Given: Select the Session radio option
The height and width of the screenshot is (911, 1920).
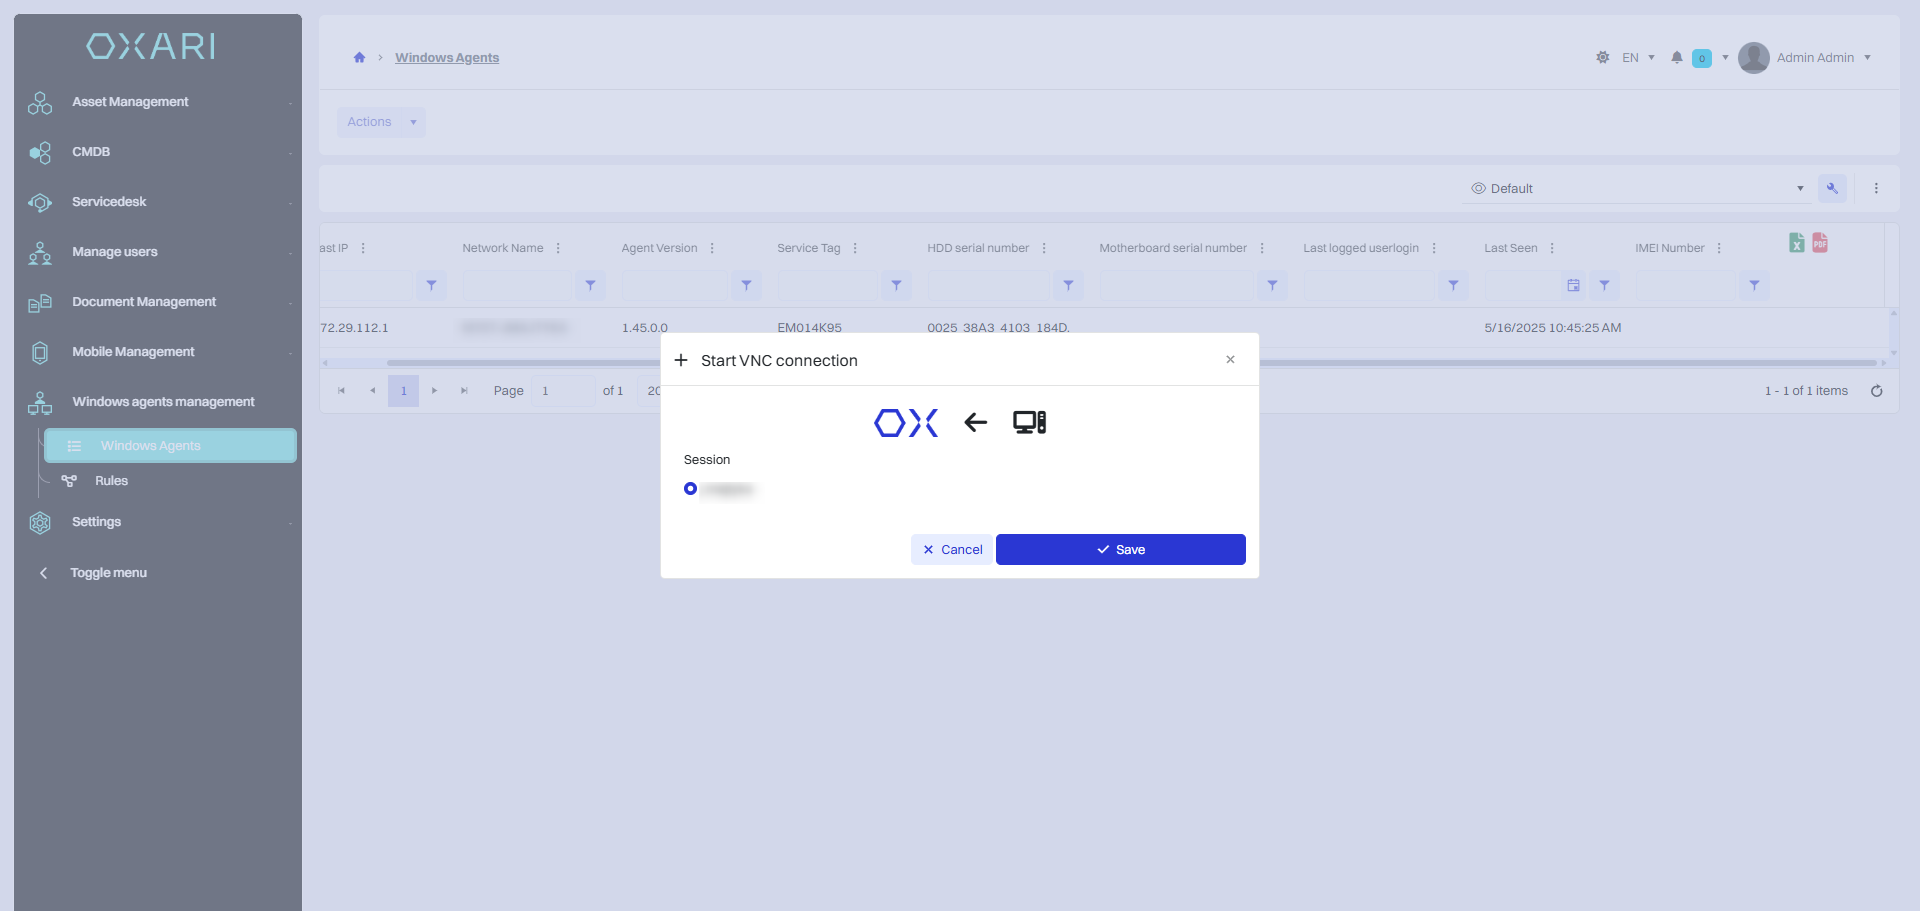Looking at the screenshot, I should (690, 489).
